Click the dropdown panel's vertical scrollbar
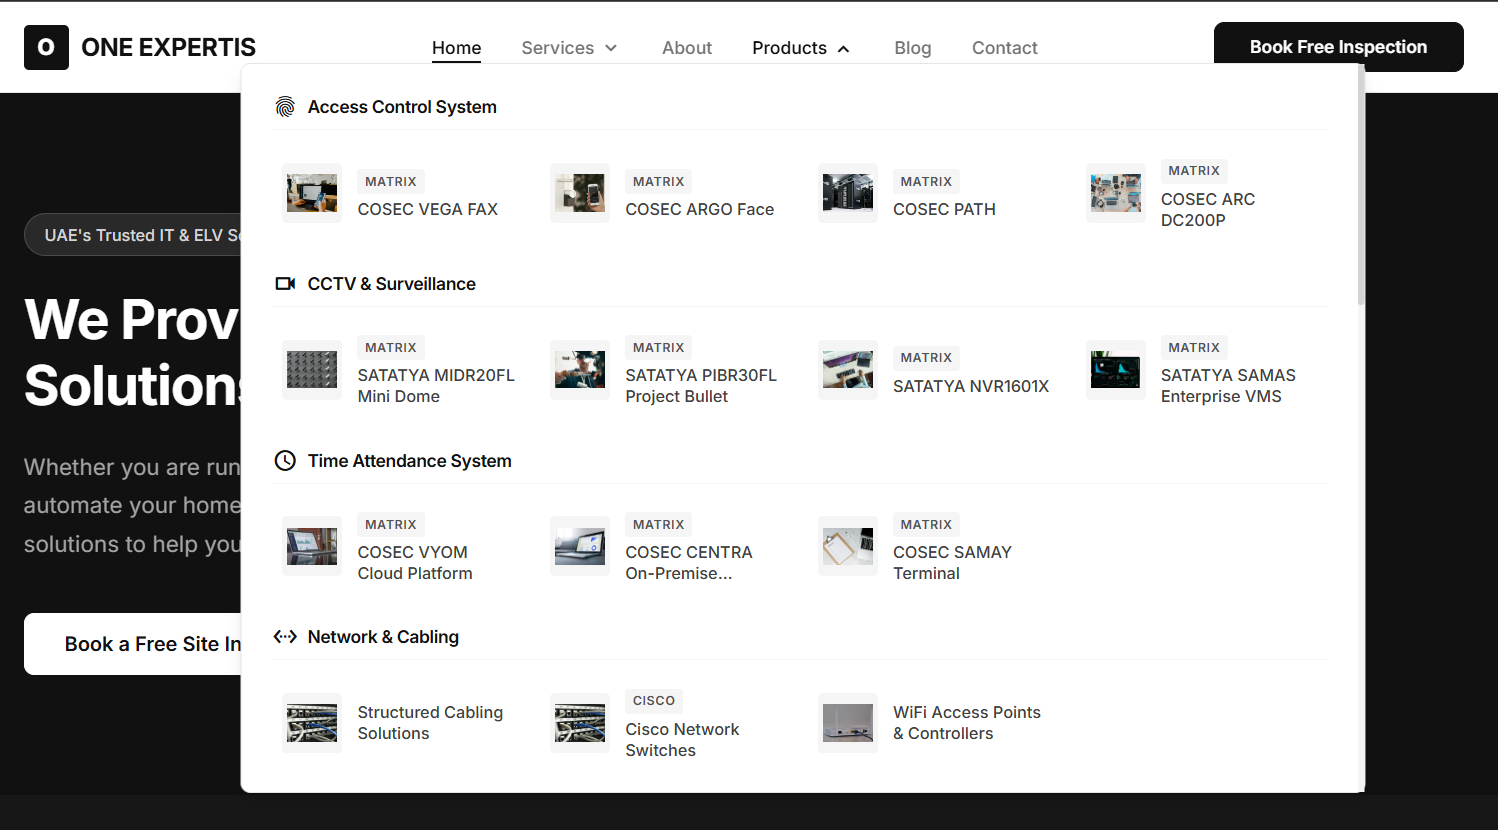The height and width of the screenshot is (830, 1498). click(x=1361, y=185)
